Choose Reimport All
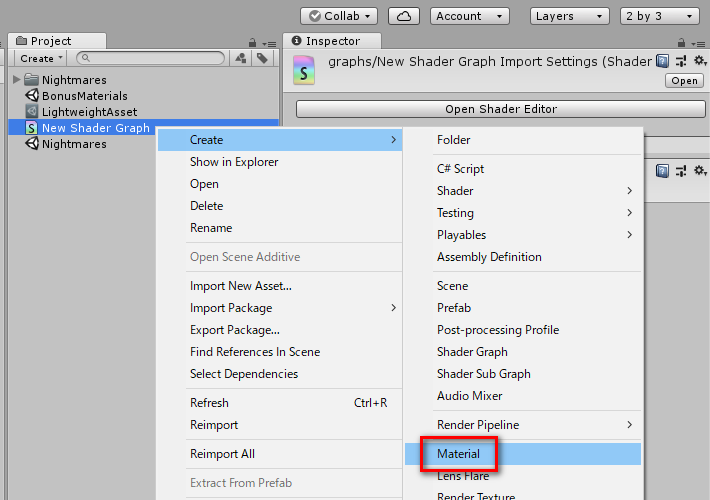The width and height of the screenshot is (710, 500). coord(280,454)
